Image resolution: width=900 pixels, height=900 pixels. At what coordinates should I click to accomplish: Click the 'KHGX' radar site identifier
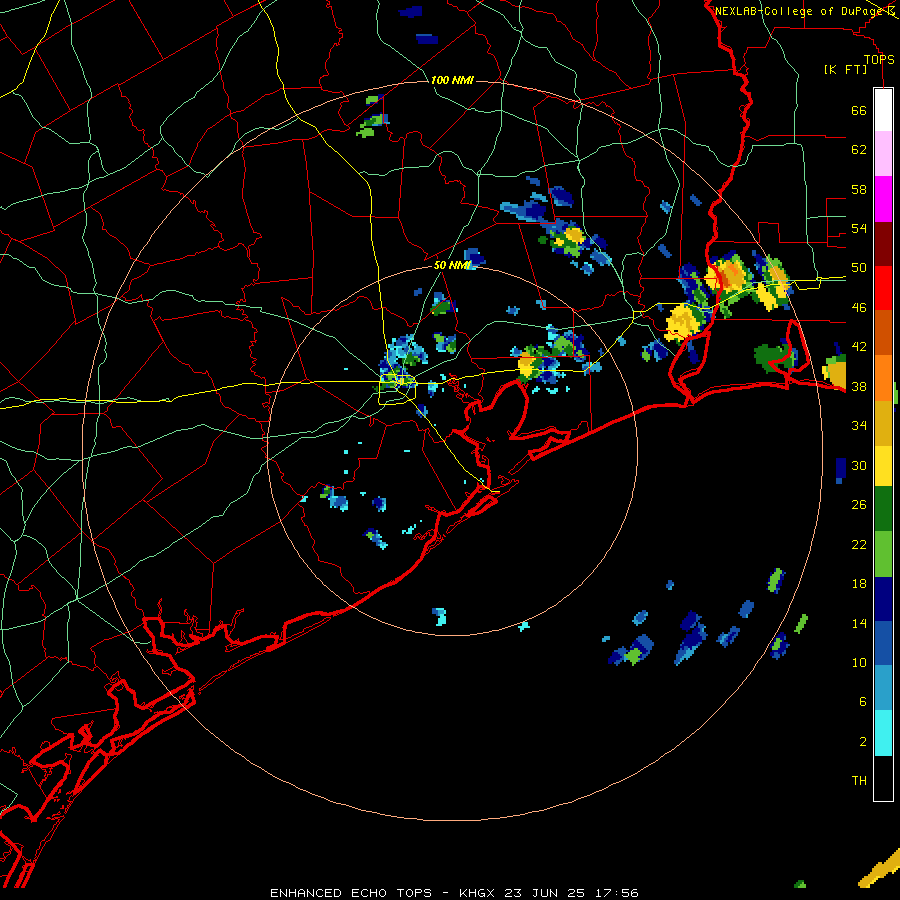point(476,893)
